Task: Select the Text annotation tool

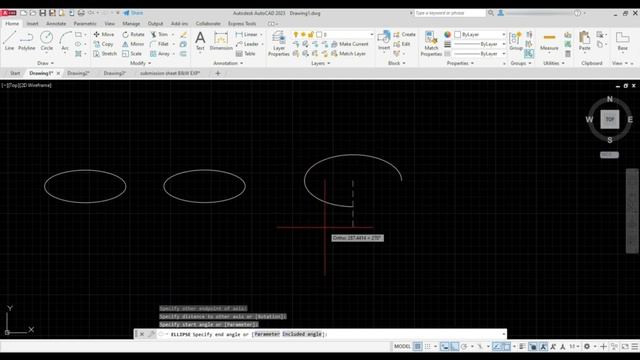Action: tap(200, 41)
